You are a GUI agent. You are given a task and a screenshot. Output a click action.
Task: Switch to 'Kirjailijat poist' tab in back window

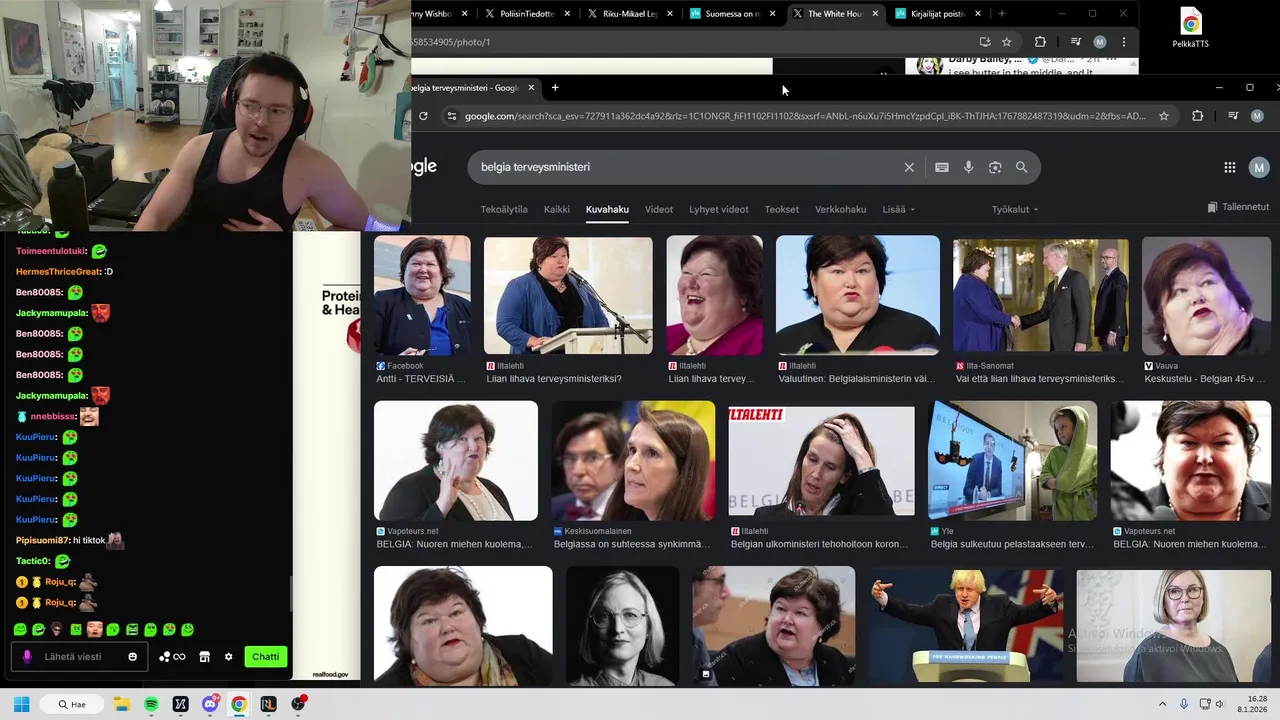click(x=936, y=14)
